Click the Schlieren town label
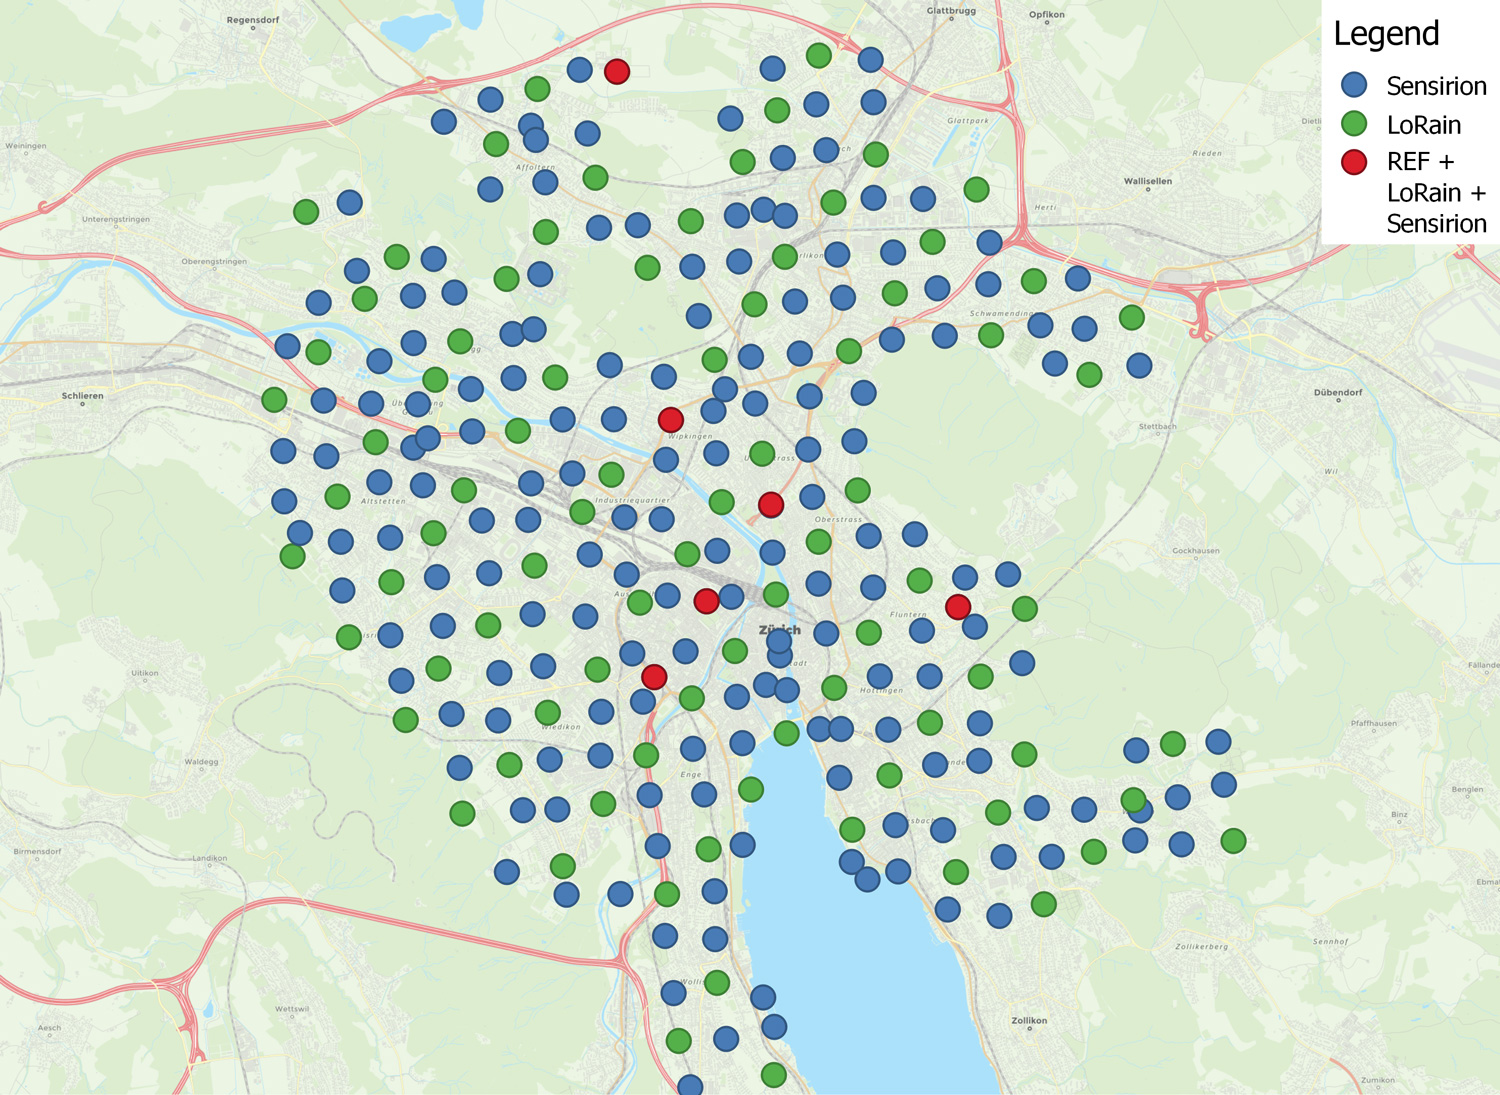The width and height of the screenshot is (1500, 1095). point(83,396)
